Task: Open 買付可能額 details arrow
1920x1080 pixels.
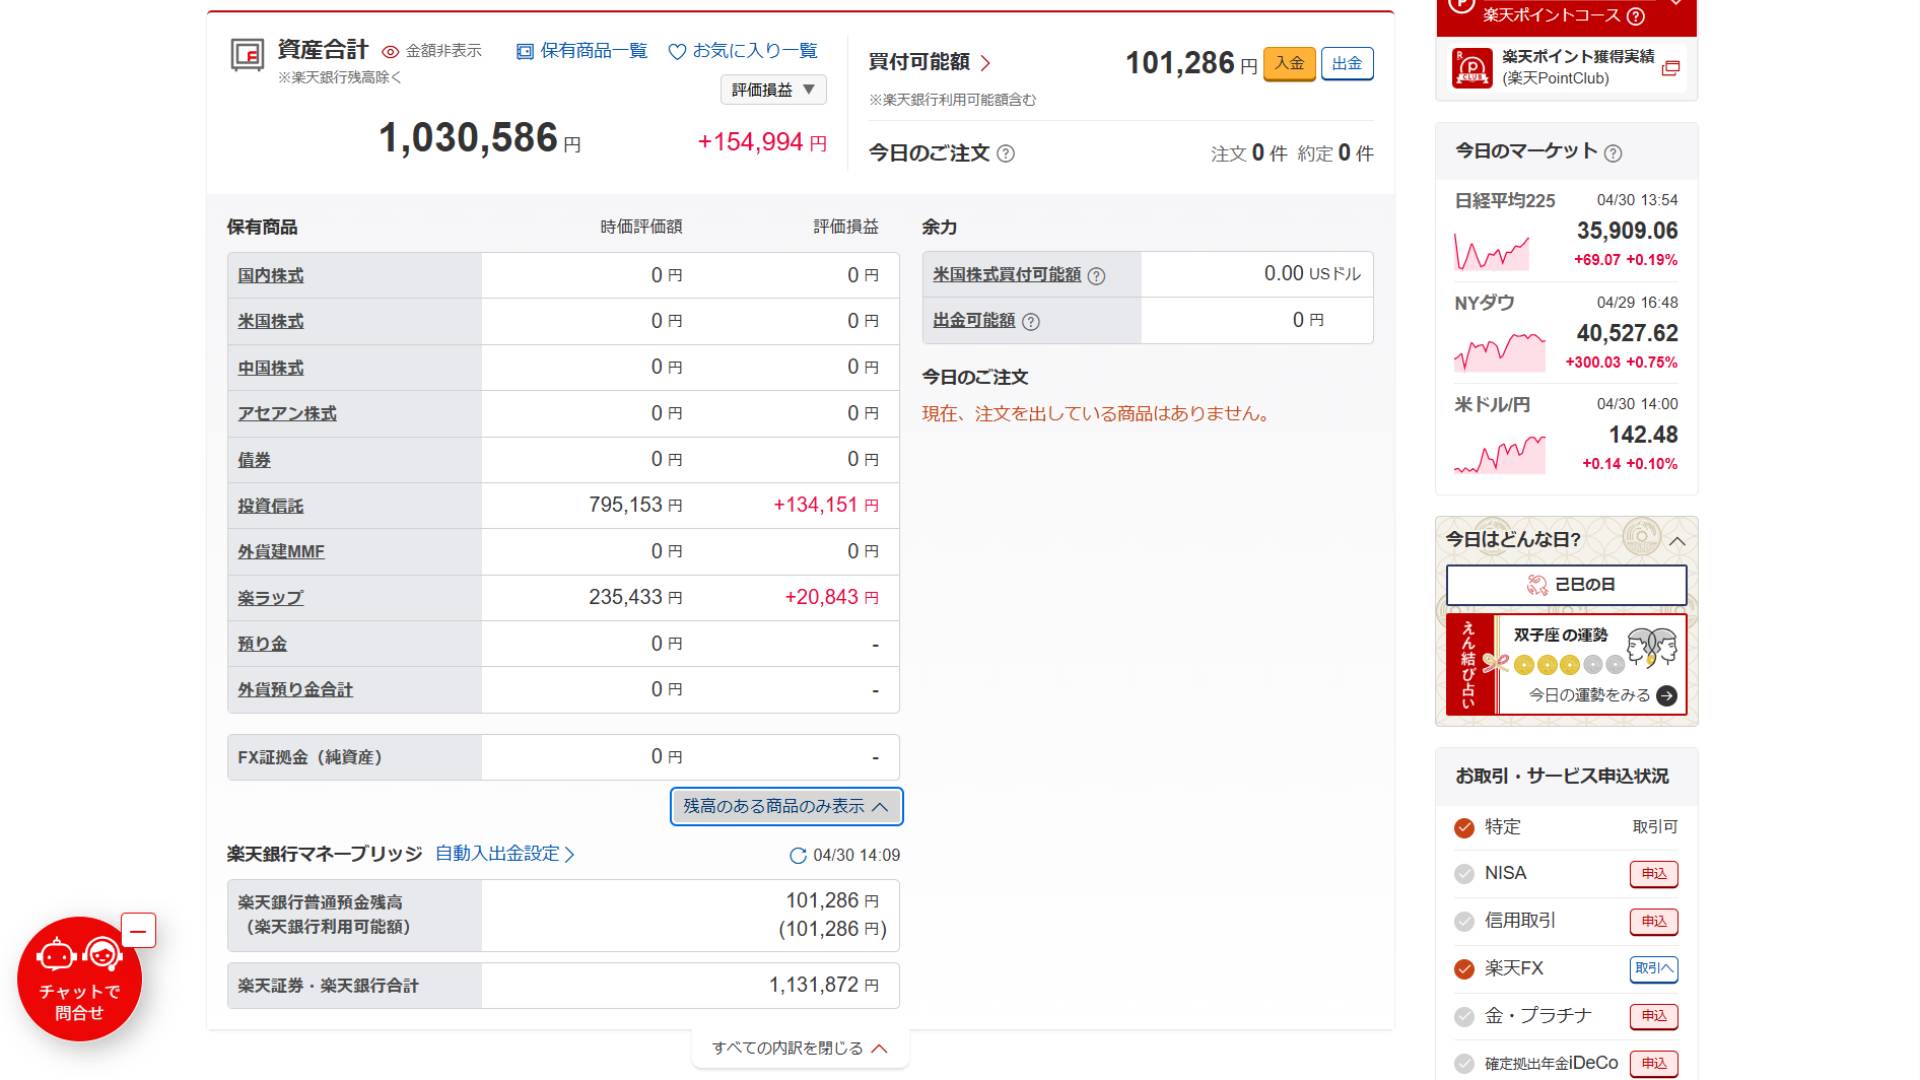Action: (986, 63)
